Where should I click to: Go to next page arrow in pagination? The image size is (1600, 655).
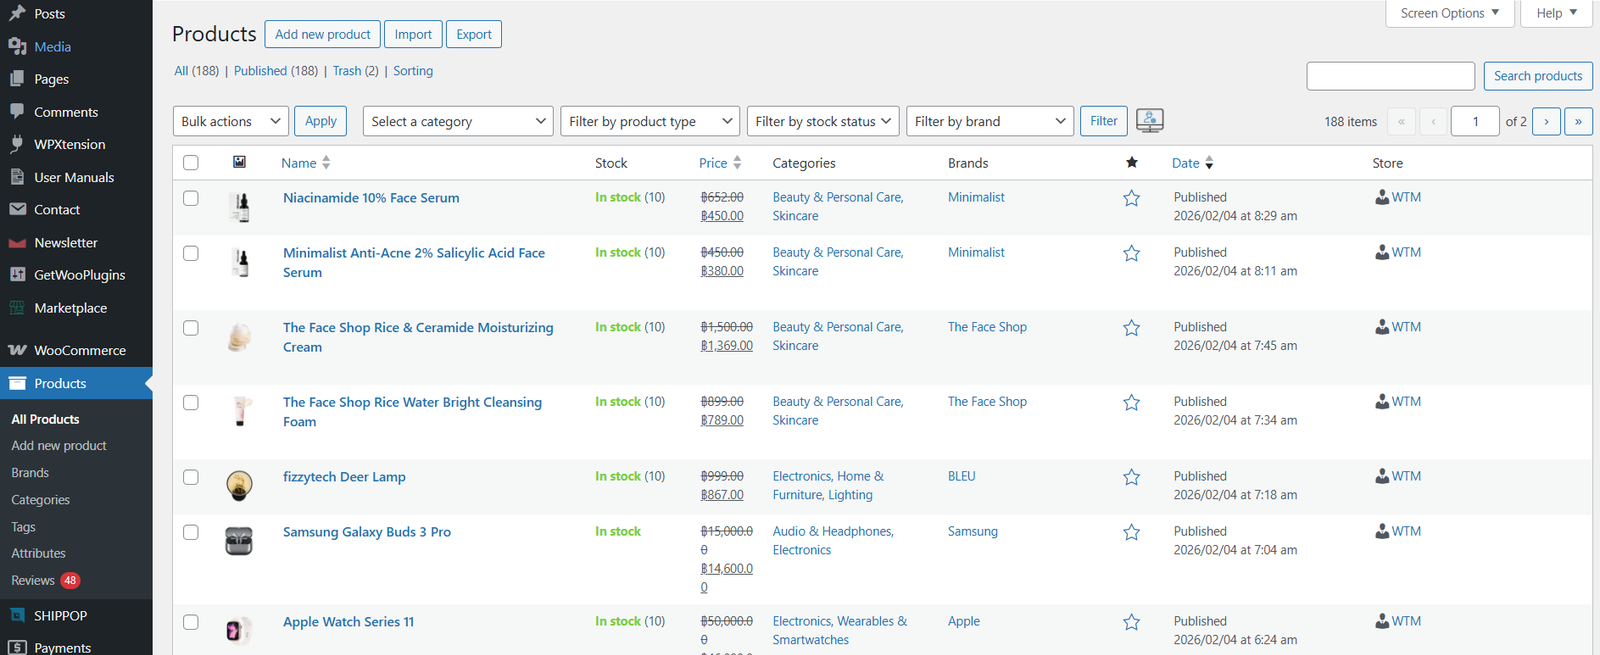pyautogui.click(x=1546, y=121)
